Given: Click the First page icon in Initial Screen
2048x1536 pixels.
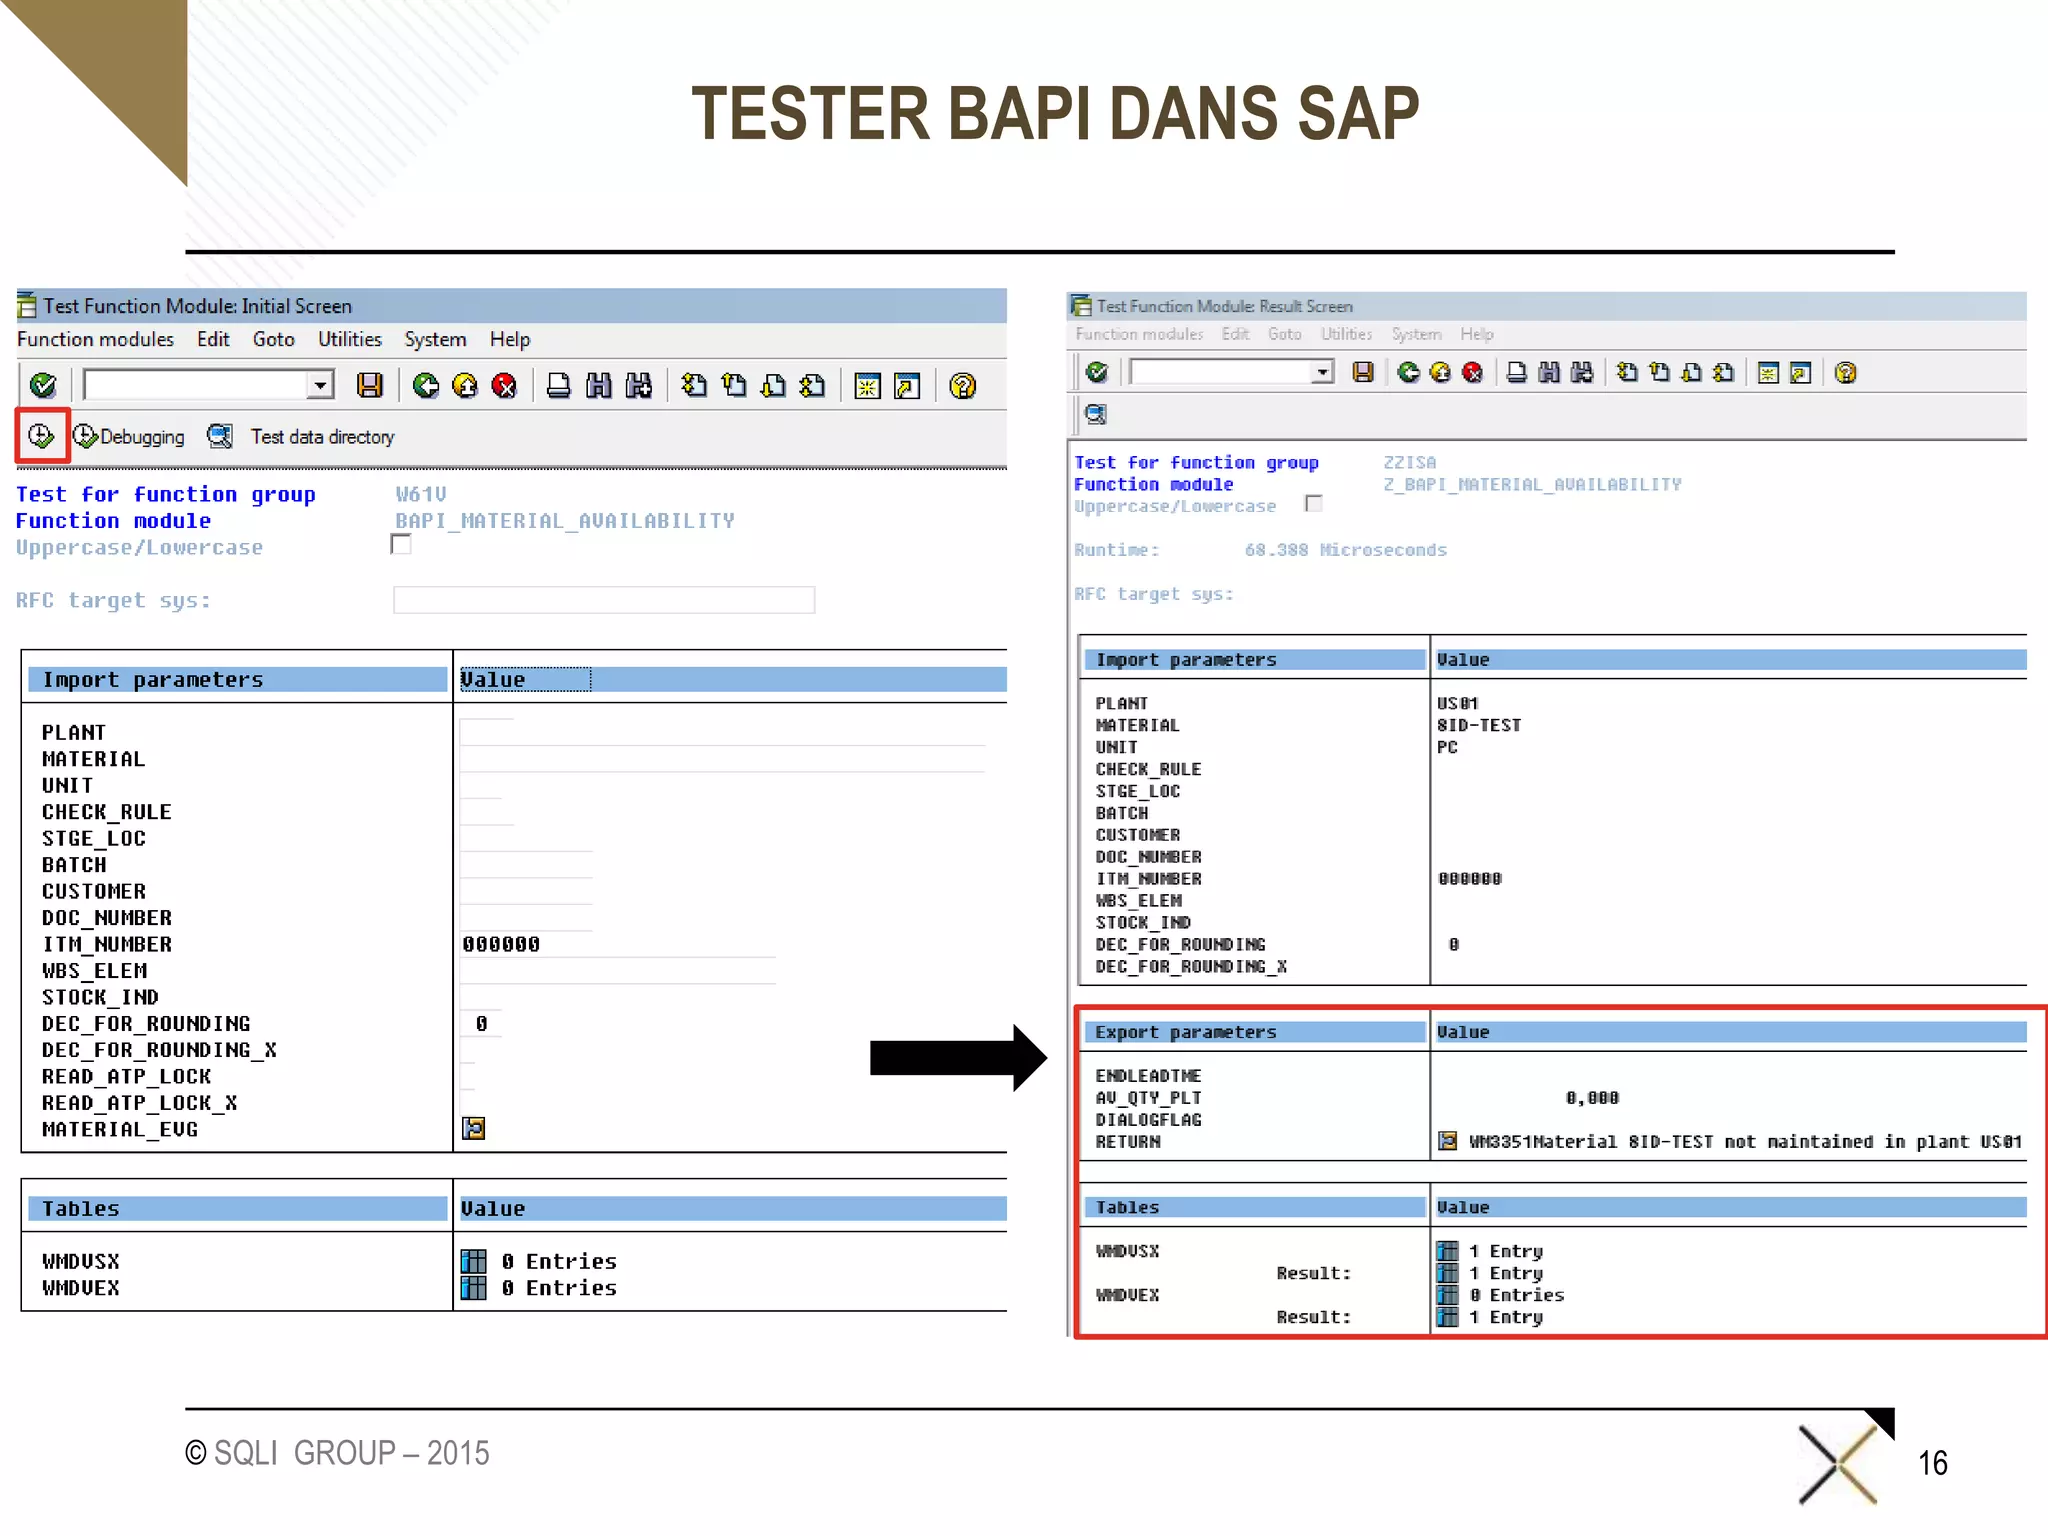Looking at the screenshot, I should click(x=694, y=385).
